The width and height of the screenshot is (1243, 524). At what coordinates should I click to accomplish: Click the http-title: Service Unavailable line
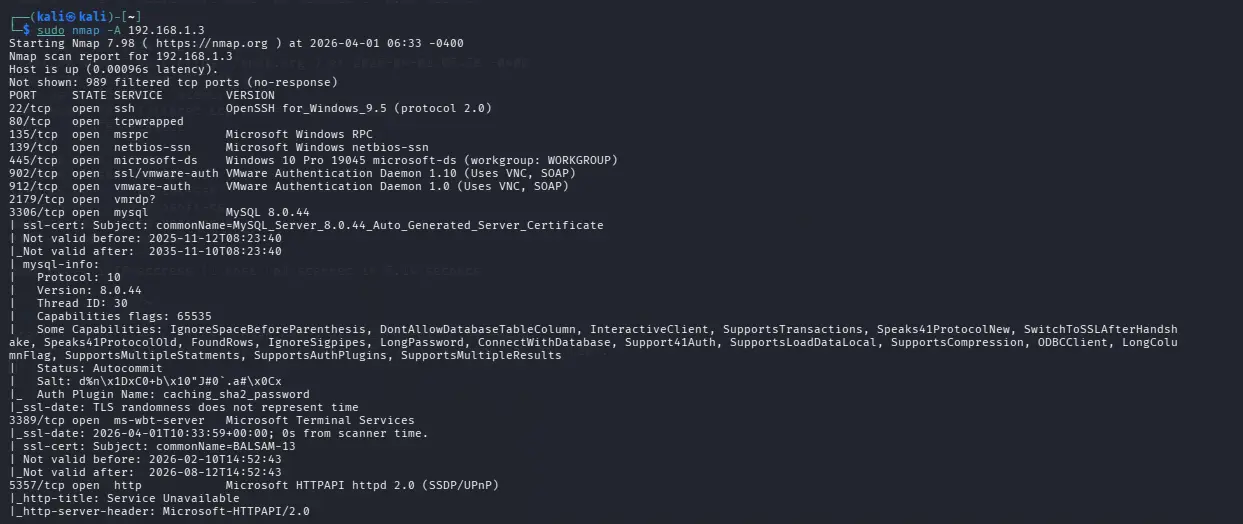127,498
